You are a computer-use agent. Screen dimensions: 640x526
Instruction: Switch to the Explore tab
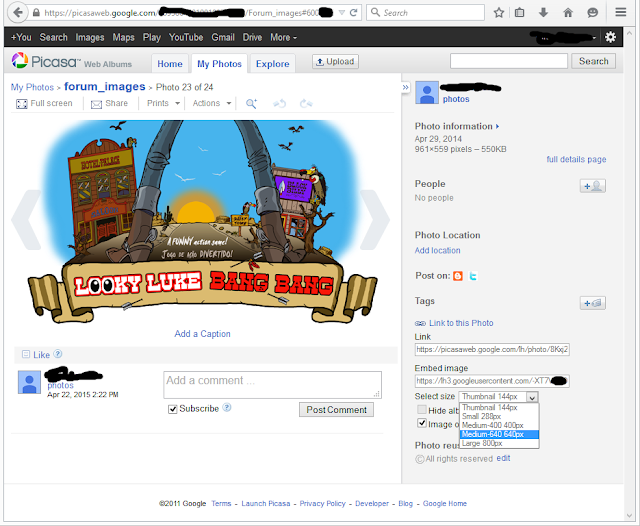(272, 64)
